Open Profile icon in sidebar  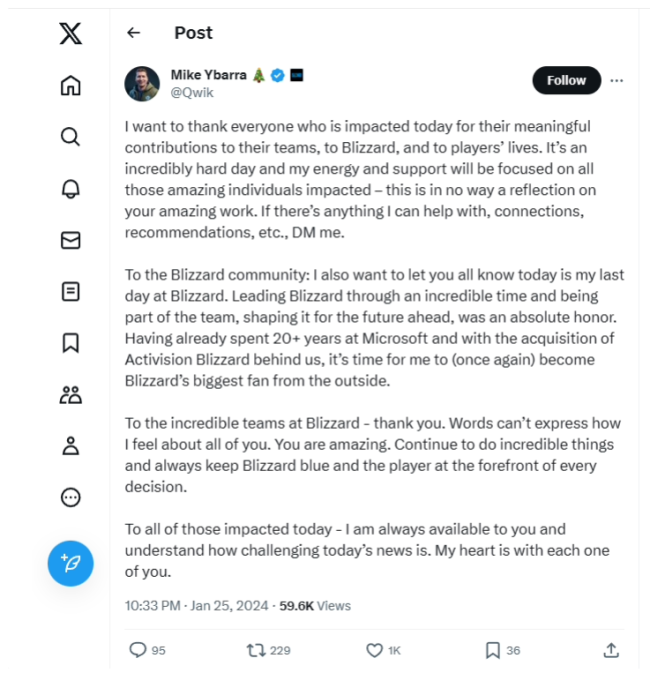[x=70, y=446]
